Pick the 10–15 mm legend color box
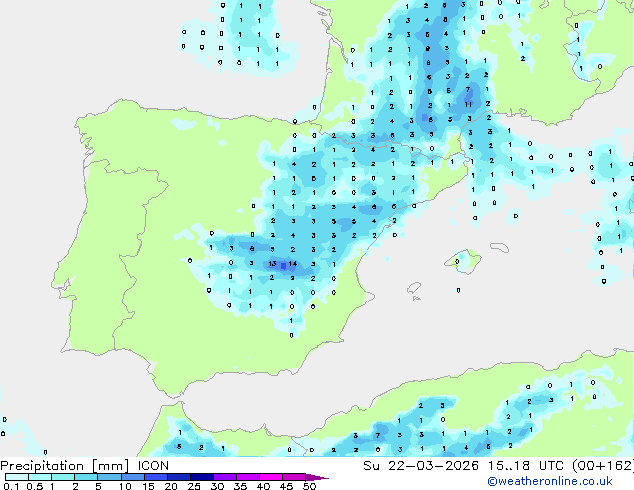 (132, 477)
